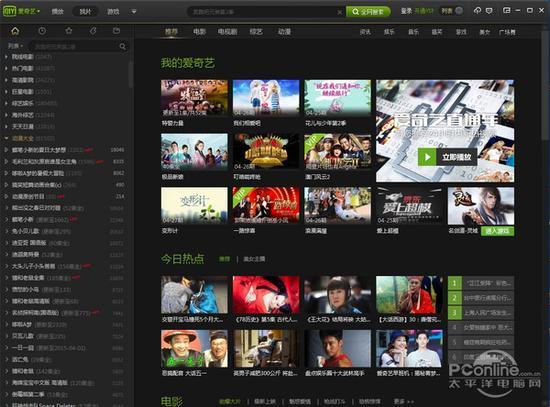This screenshot has width=550, height=407.
Task: Click the iQIYI logo icon
Action: pos(9,11)
